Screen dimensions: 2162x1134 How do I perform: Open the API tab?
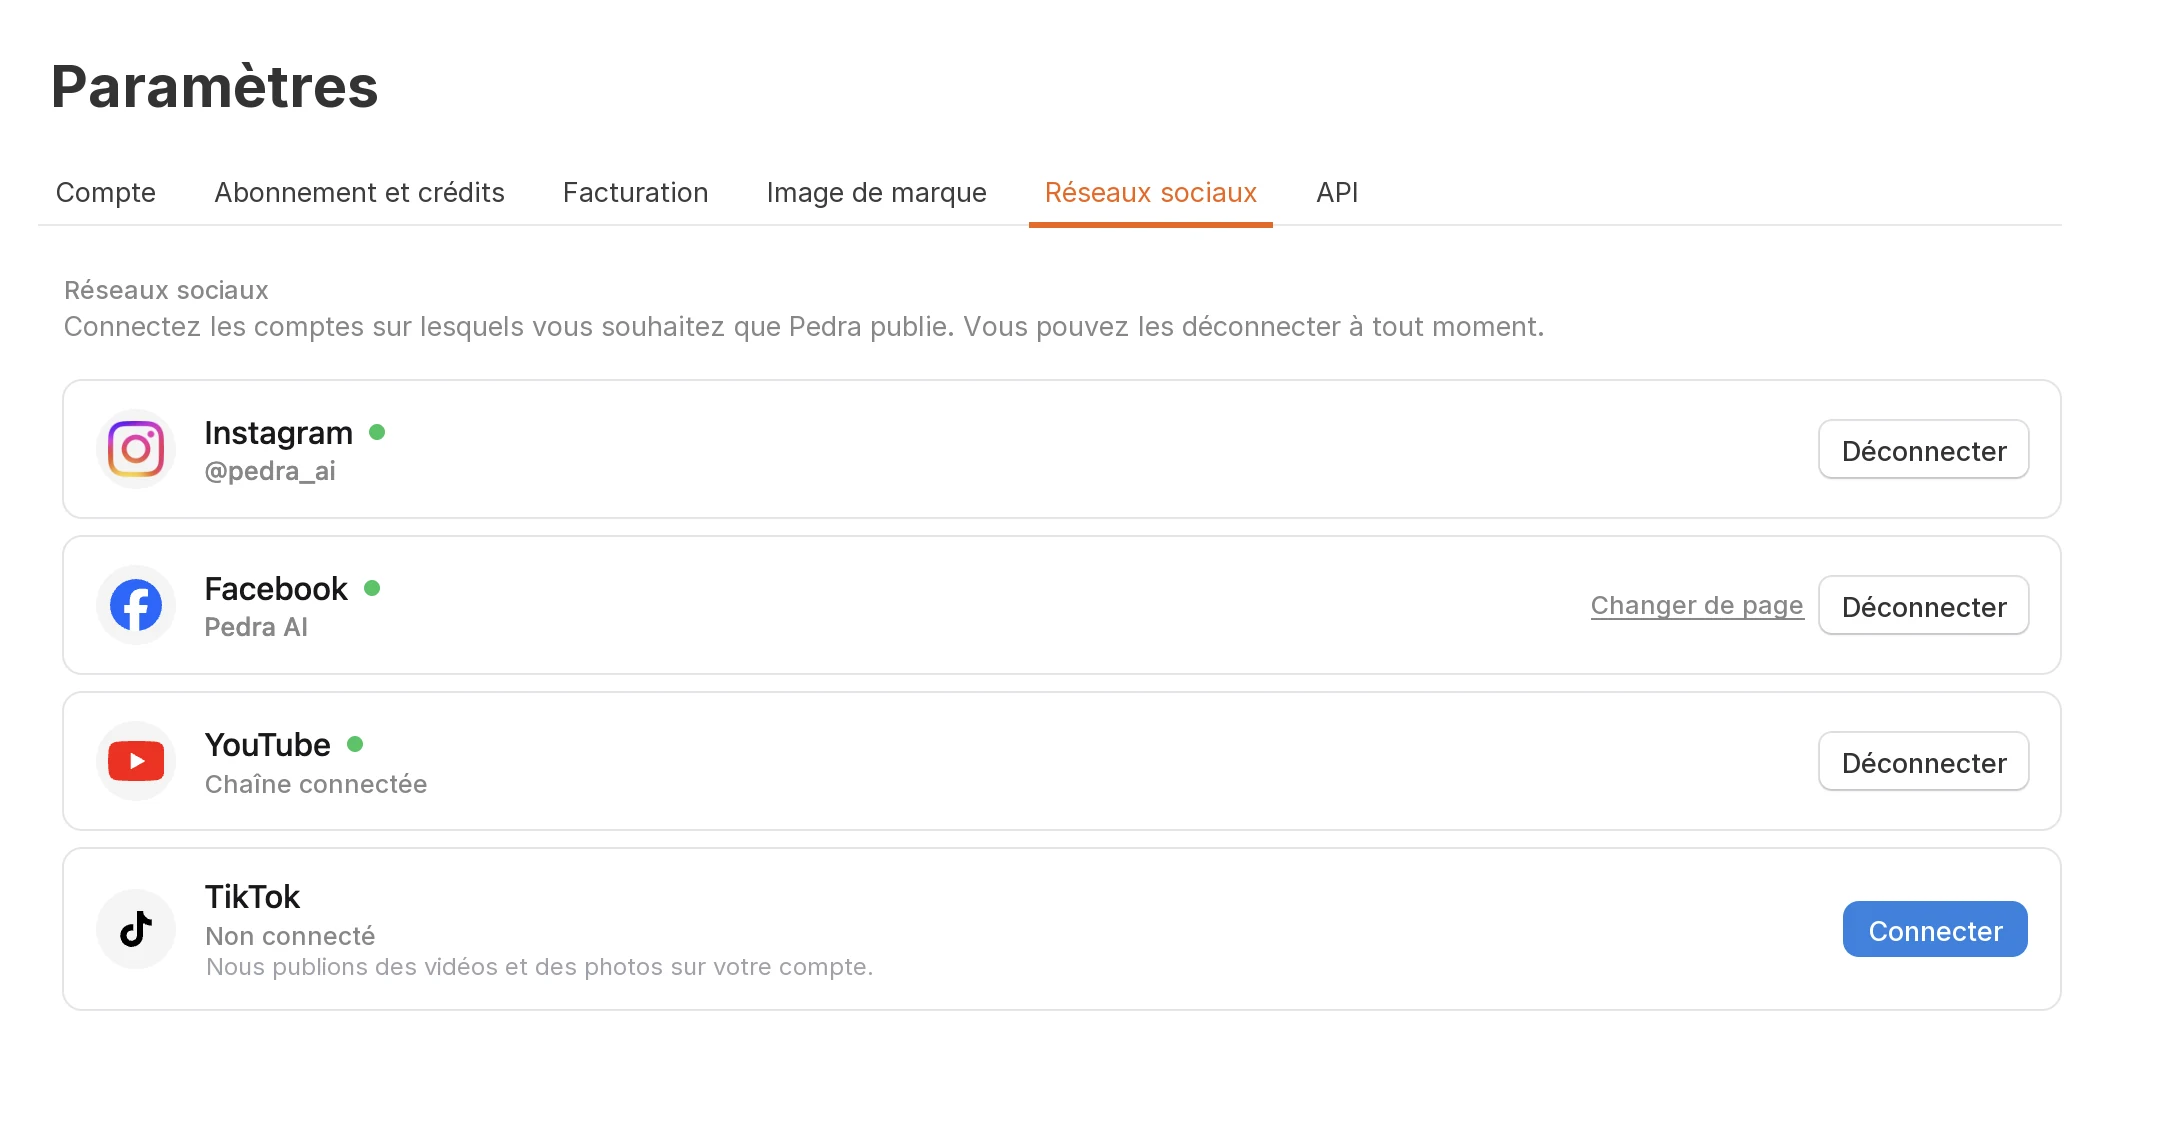1337,192
